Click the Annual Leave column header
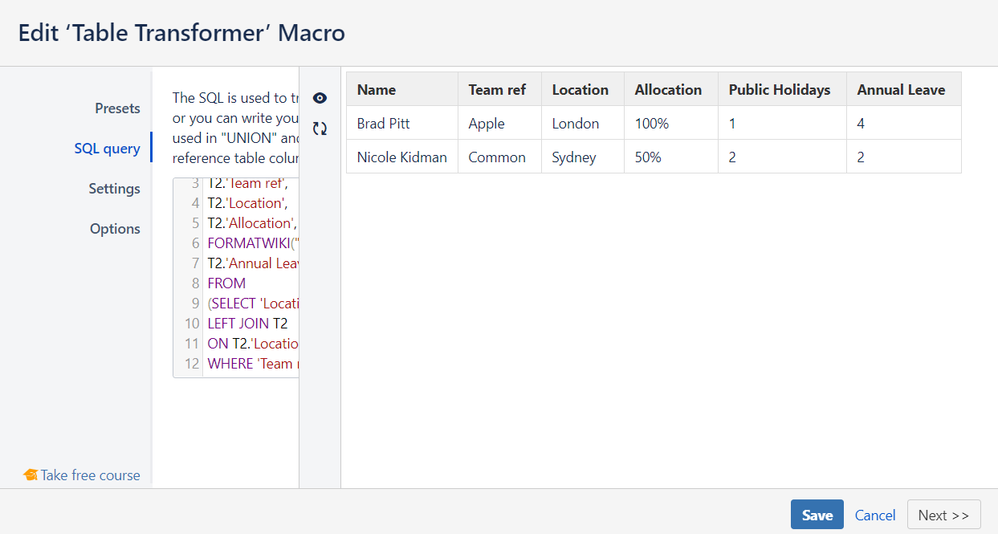998x534 pixels. tap(900, 89)
